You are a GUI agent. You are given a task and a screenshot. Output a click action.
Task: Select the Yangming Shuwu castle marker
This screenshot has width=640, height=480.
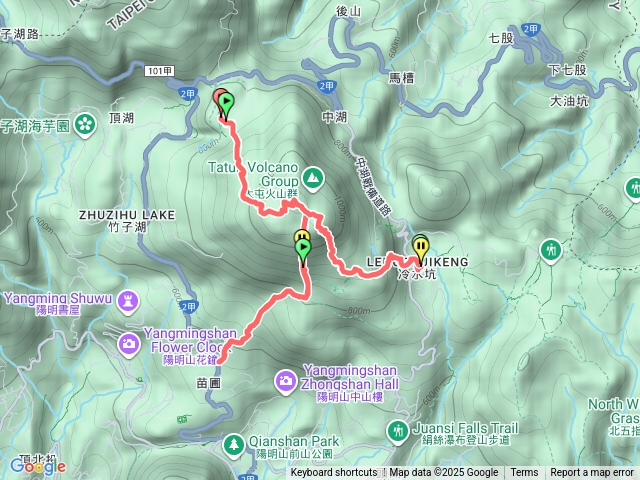[128, 302]
